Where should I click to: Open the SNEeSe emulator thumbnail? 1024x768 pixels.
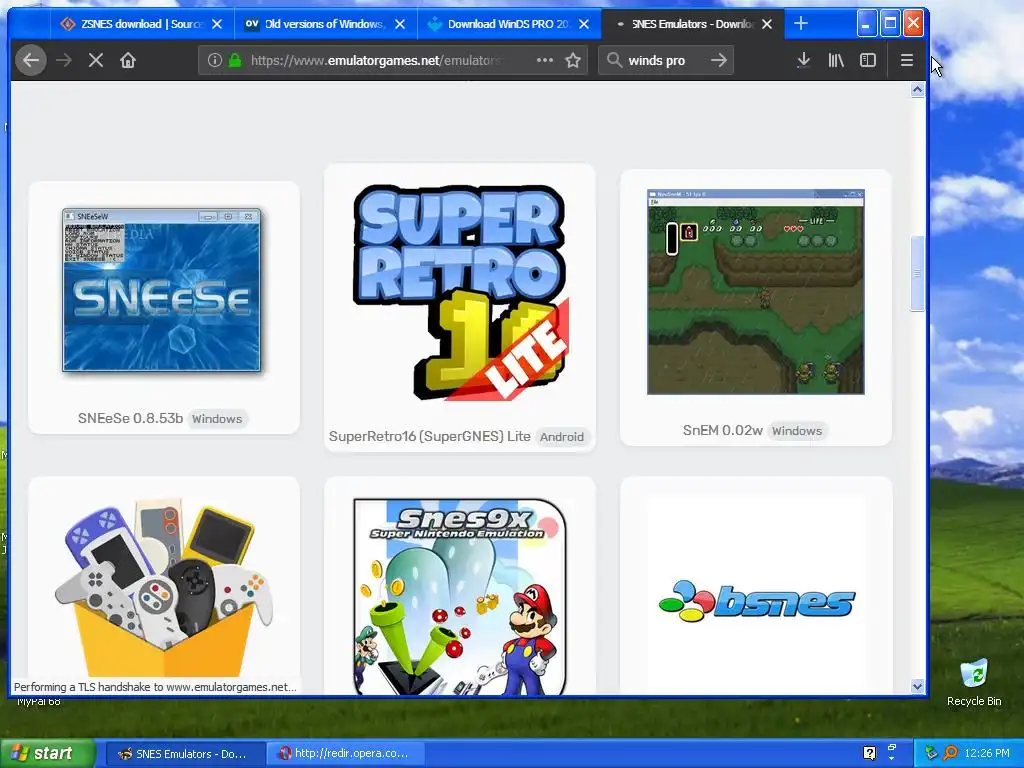pos(161,290)
